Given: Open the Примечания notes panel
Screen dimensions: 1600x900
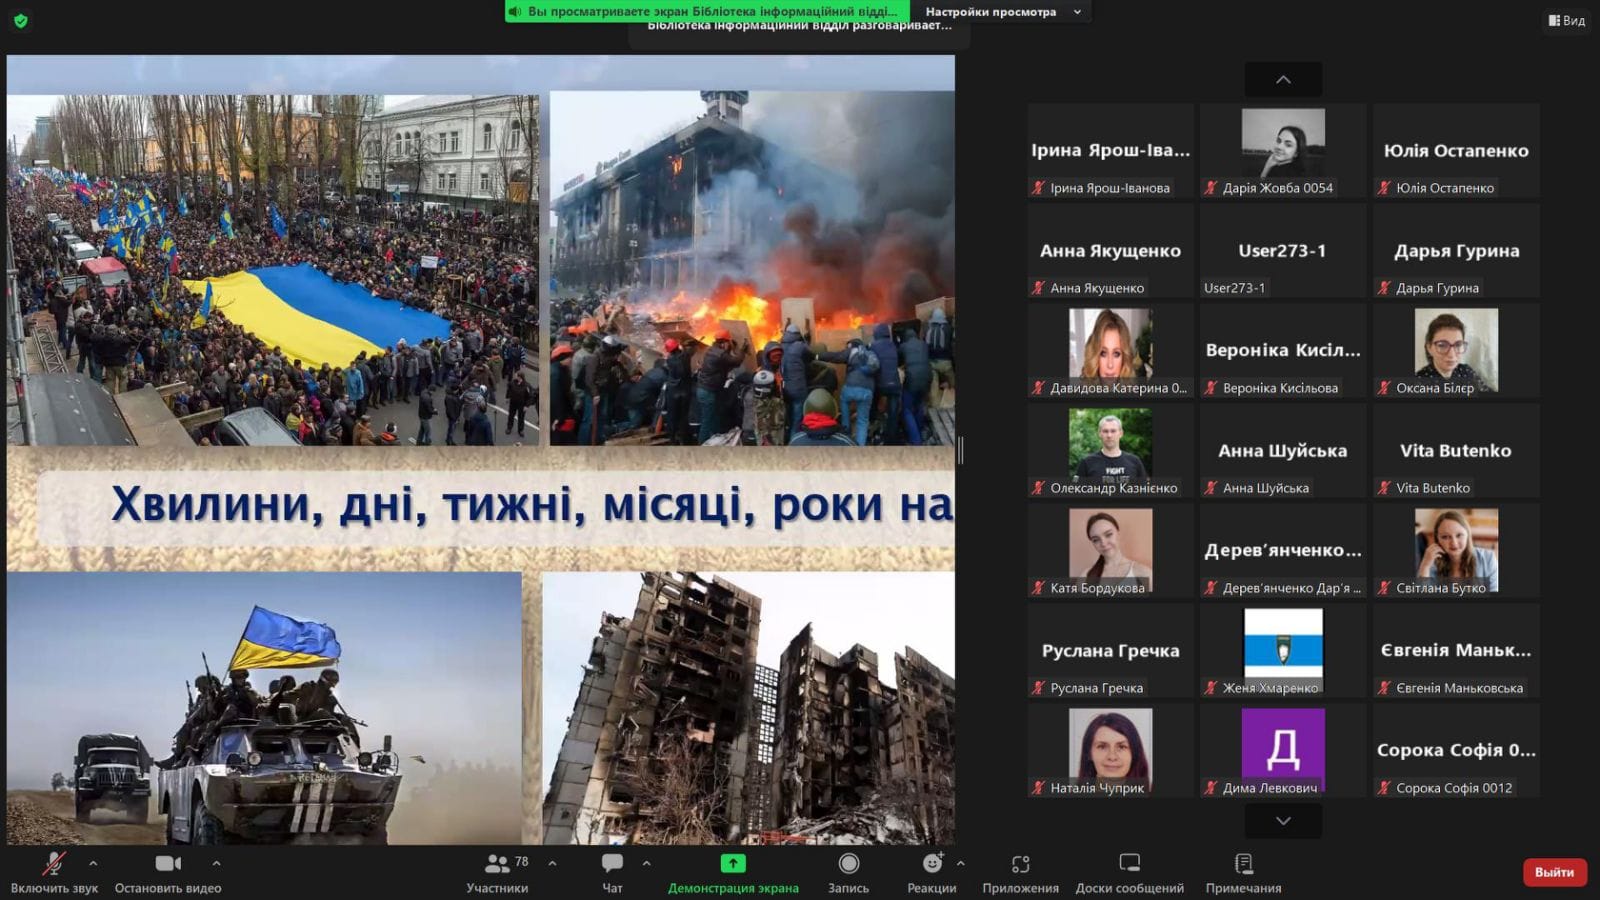Looking at the screenshot, I should pos(1243,871).
